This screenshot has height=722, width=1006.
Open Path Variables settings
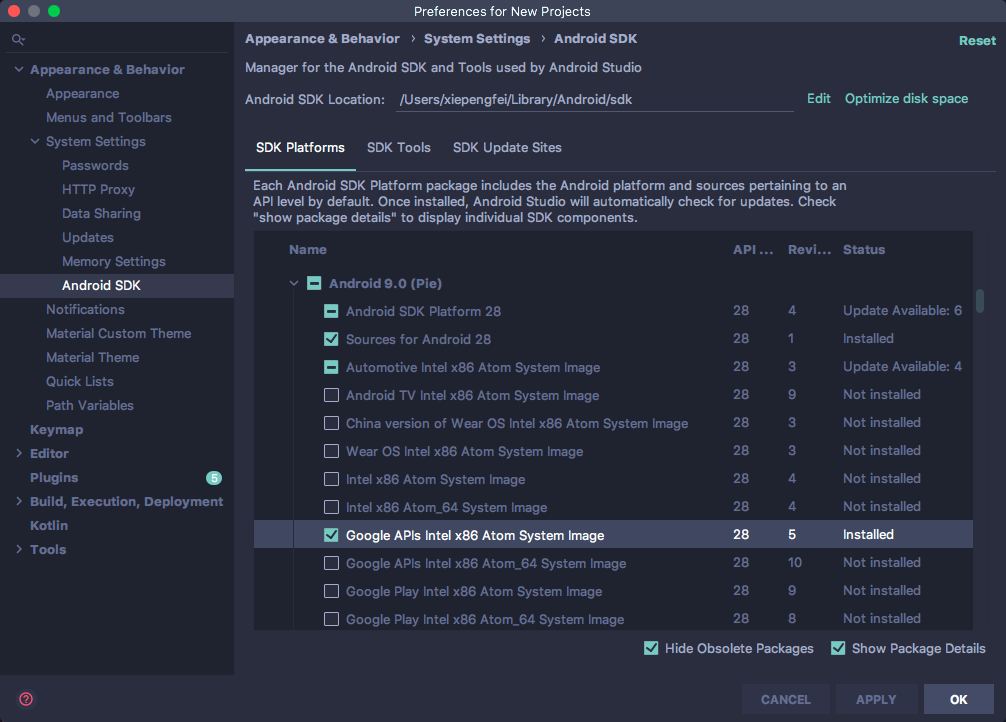pos(90,406)
